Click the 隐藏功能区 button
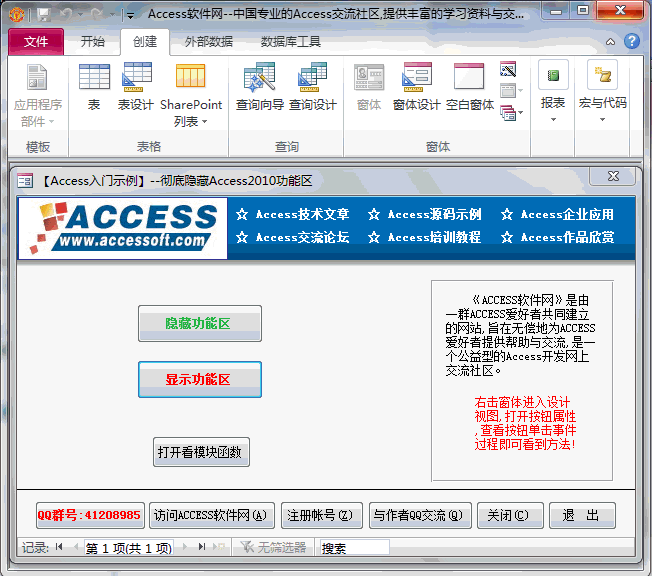652x576 pixels. [x=200, y=324]
